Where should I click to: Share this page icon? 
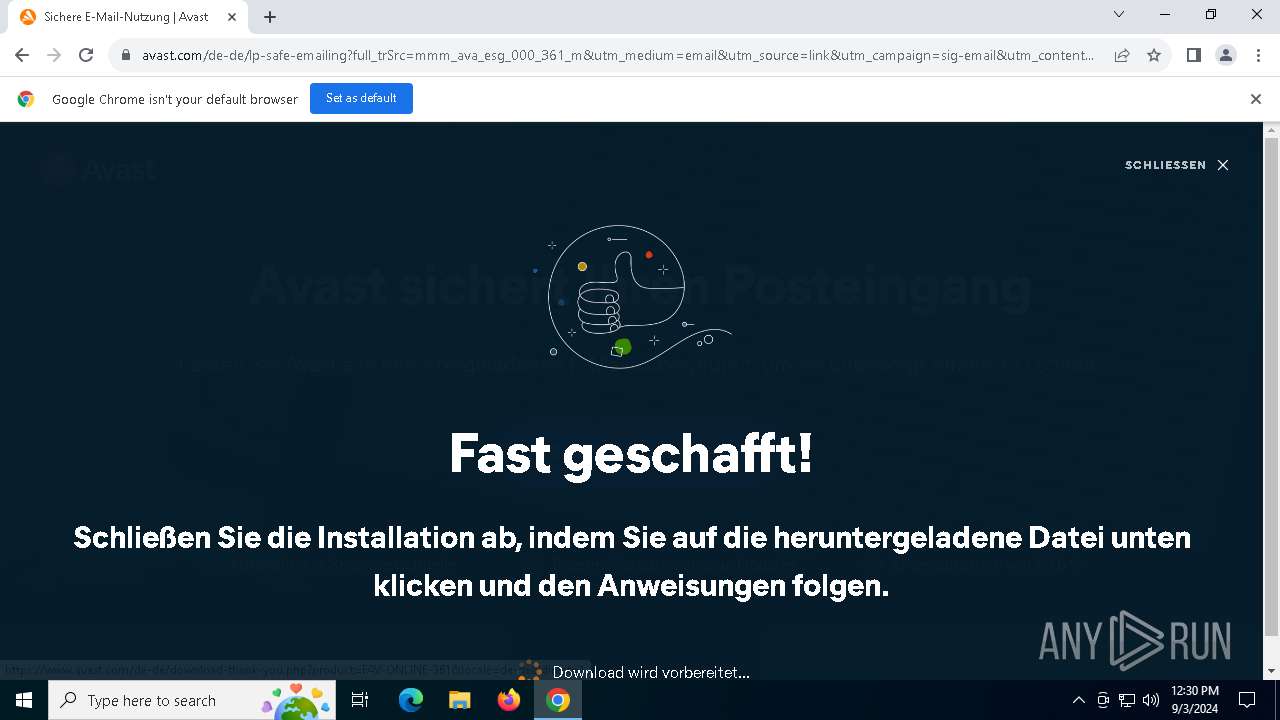click(x=1122, y=55)
